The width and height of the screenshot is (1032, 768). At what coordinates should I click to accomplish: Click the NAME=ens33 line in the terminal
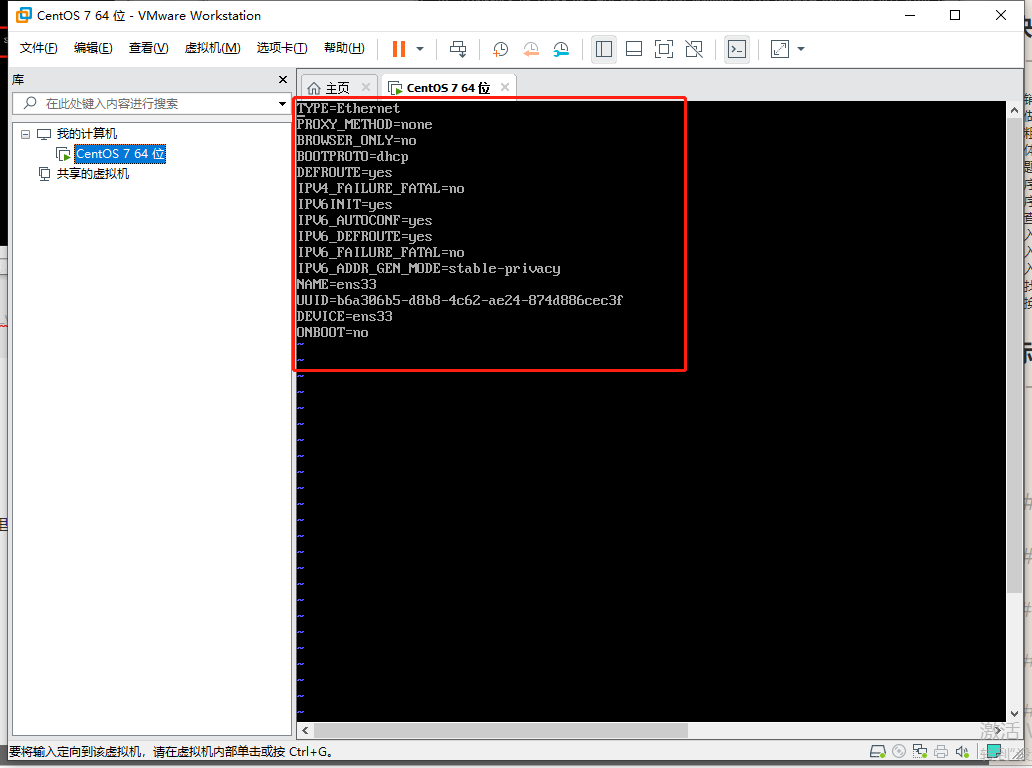(x=336, y=284)
